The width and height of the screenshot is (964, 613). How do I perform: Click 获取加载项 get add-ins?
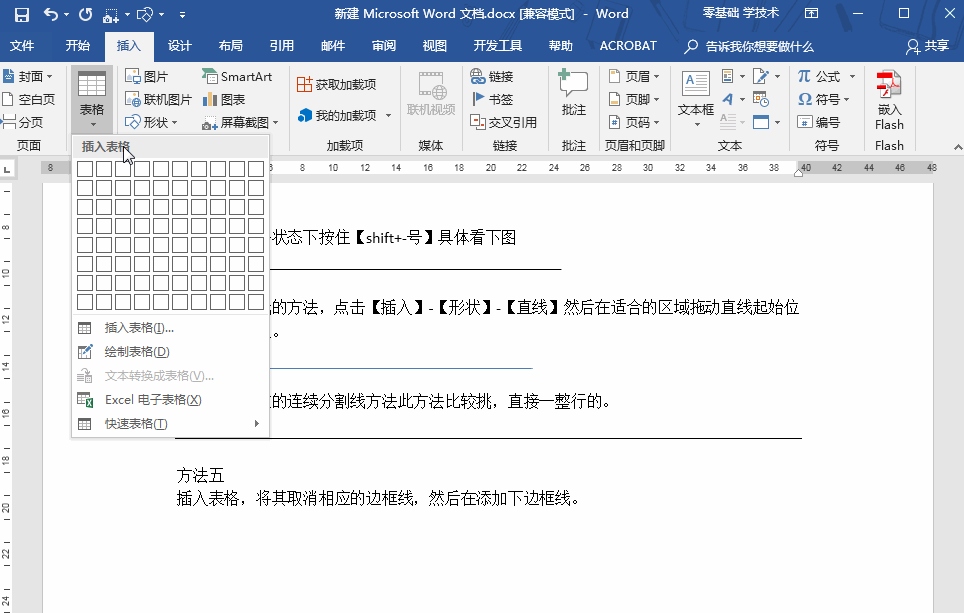point(336,84)
